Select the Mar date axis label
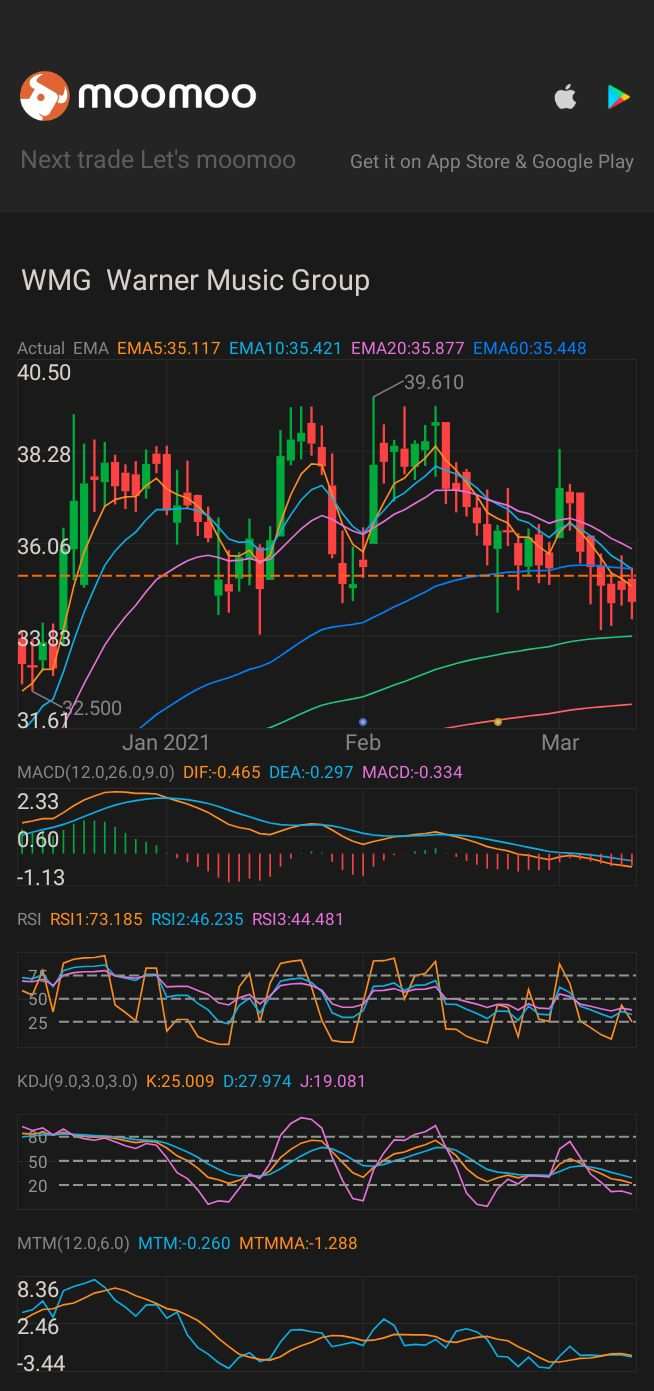Image resolution: width=654 pixels, height=1391 pixels. coord(560,742)
